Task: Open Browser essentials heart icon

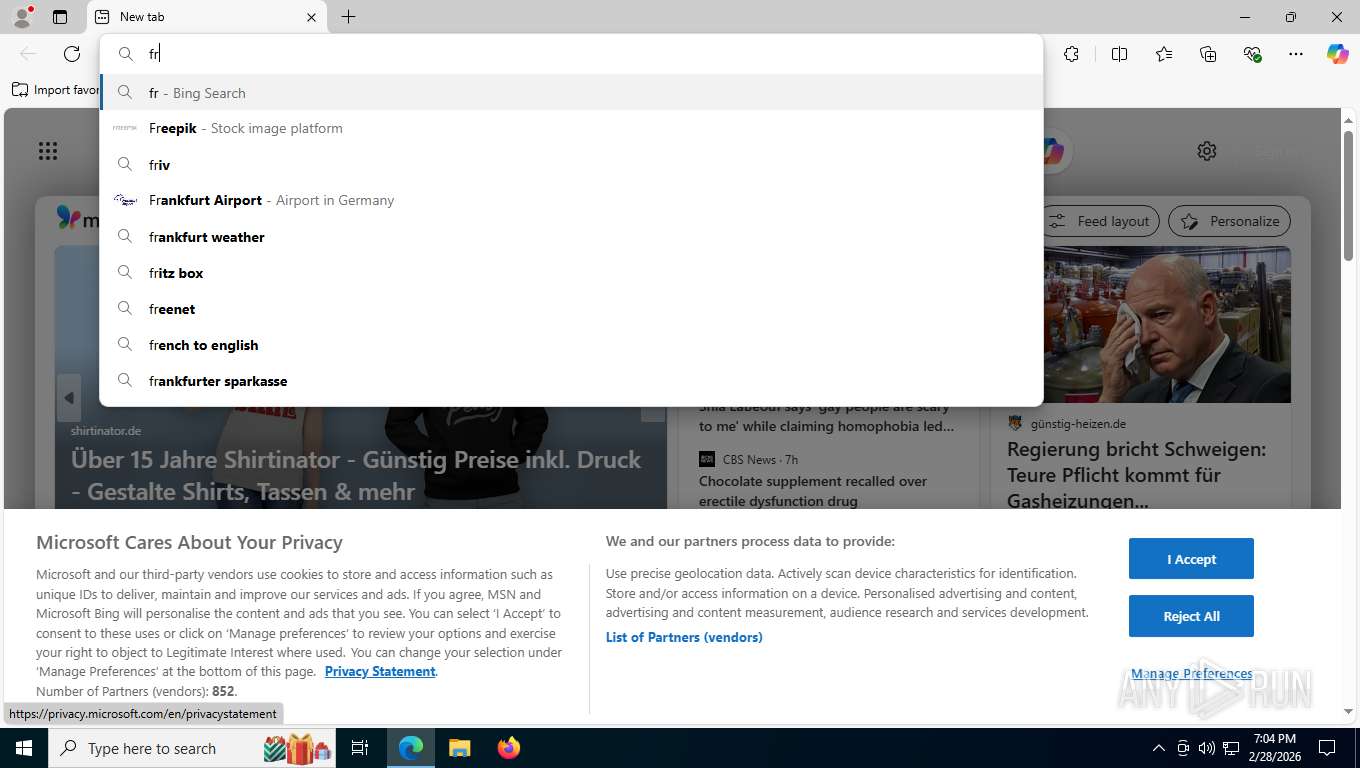Action: (1252, 54)
